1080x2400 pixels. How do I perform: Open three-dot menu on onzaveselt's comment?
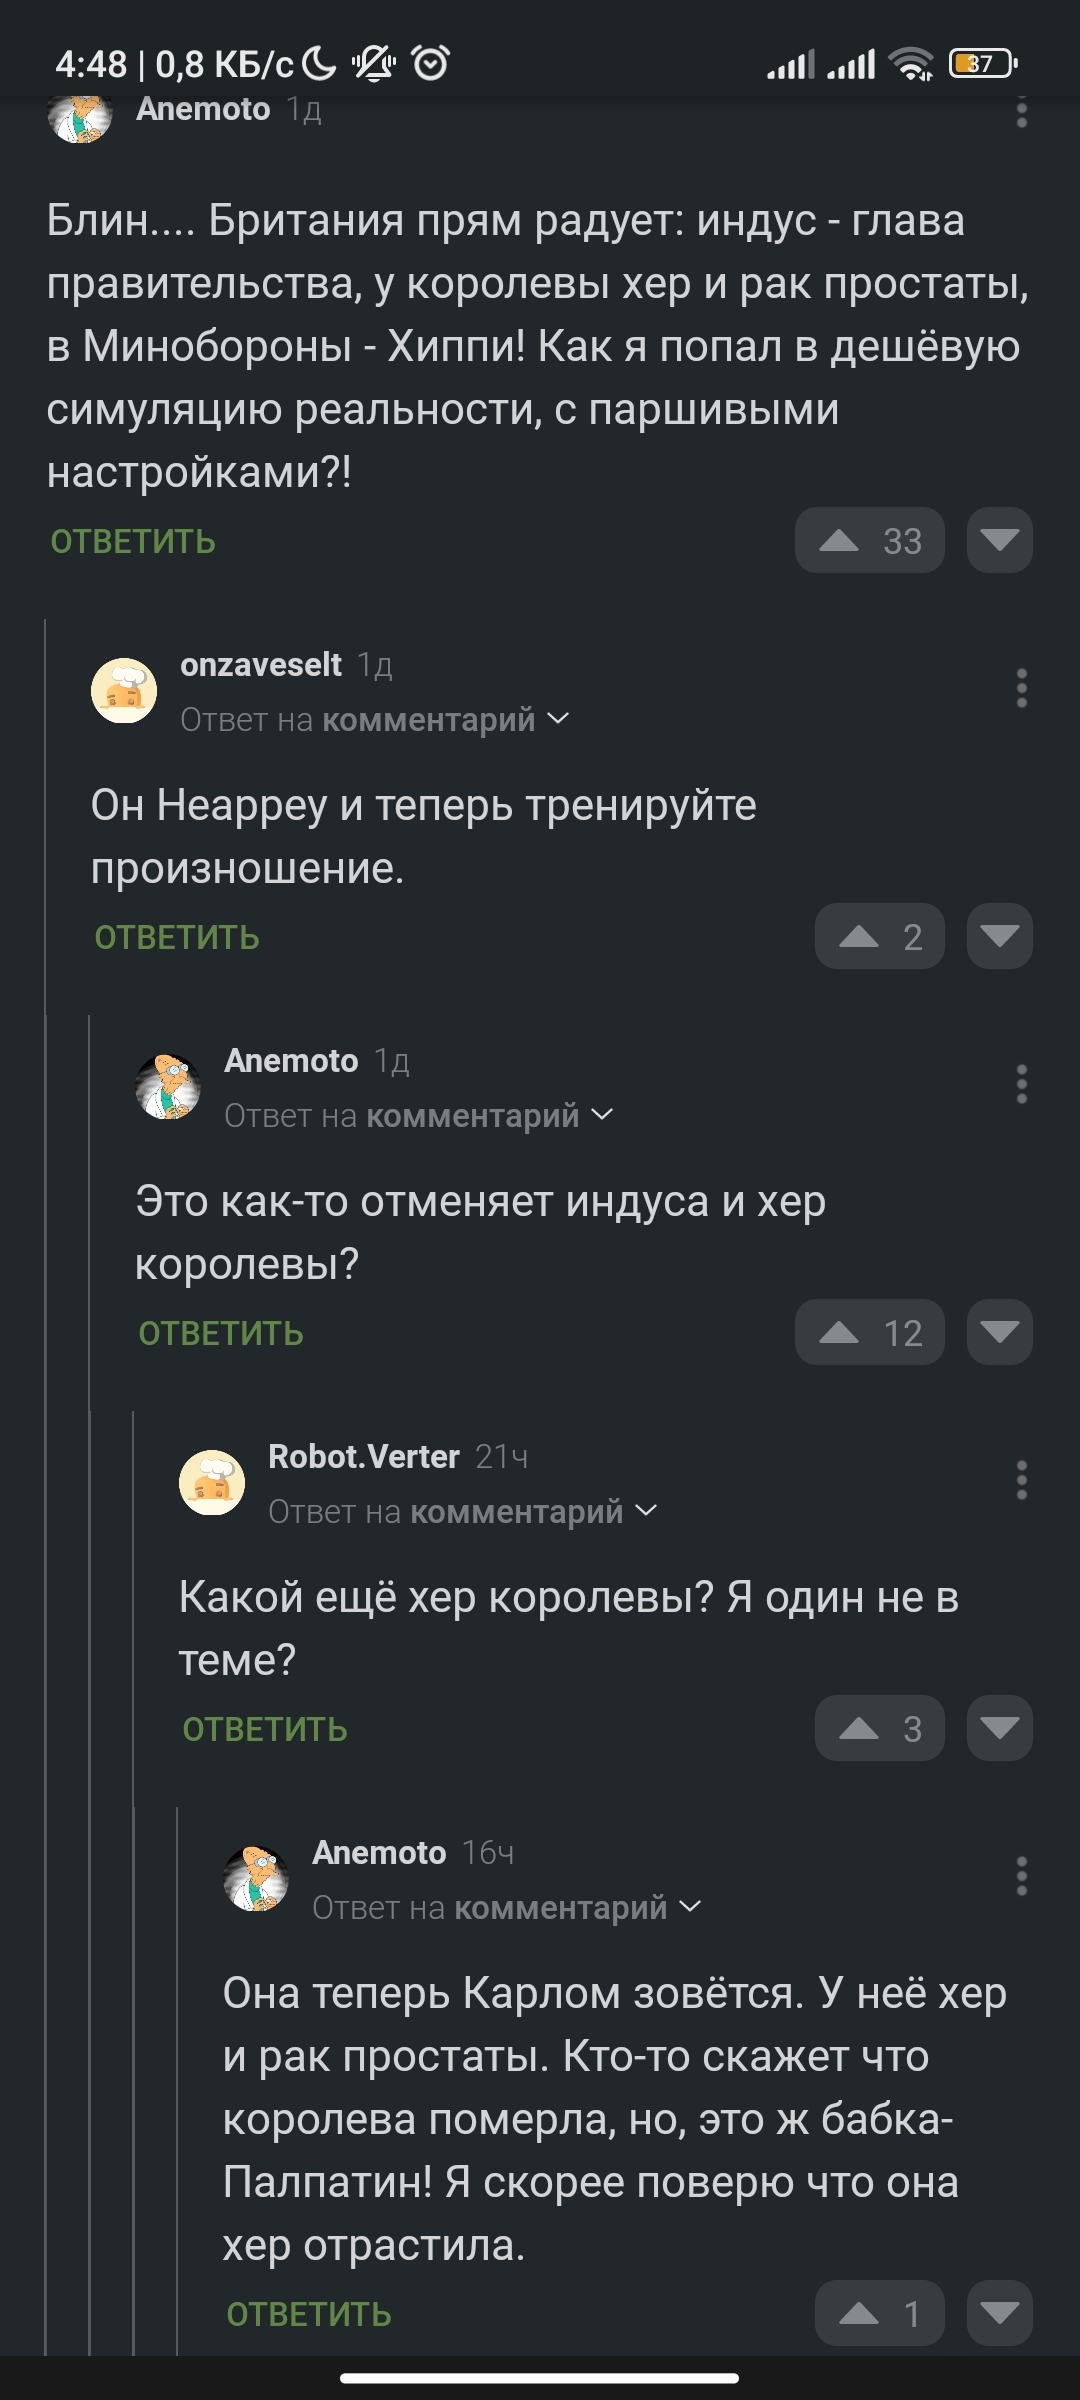(x=1021, y=688)
